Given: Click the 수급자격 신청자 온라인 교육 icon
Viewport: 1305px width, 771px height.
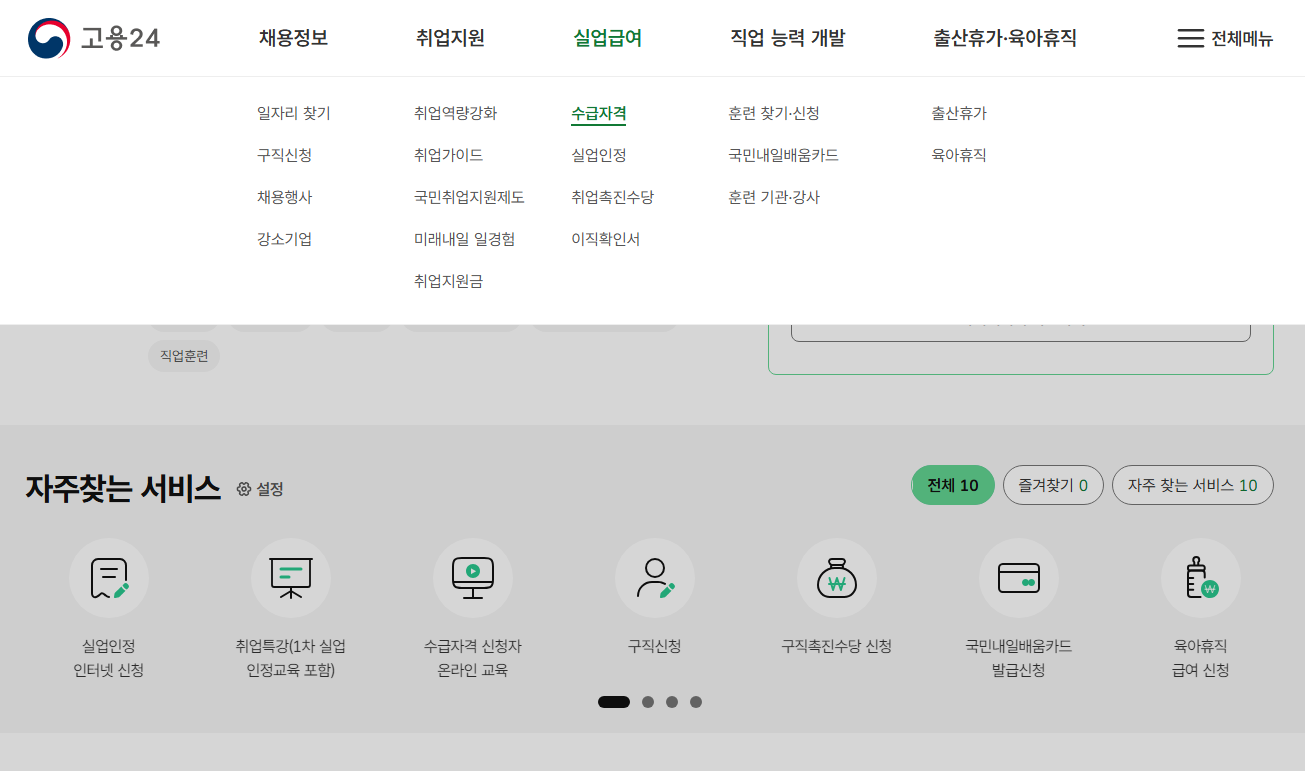Looking at the screenshot, I should (472, 578).
